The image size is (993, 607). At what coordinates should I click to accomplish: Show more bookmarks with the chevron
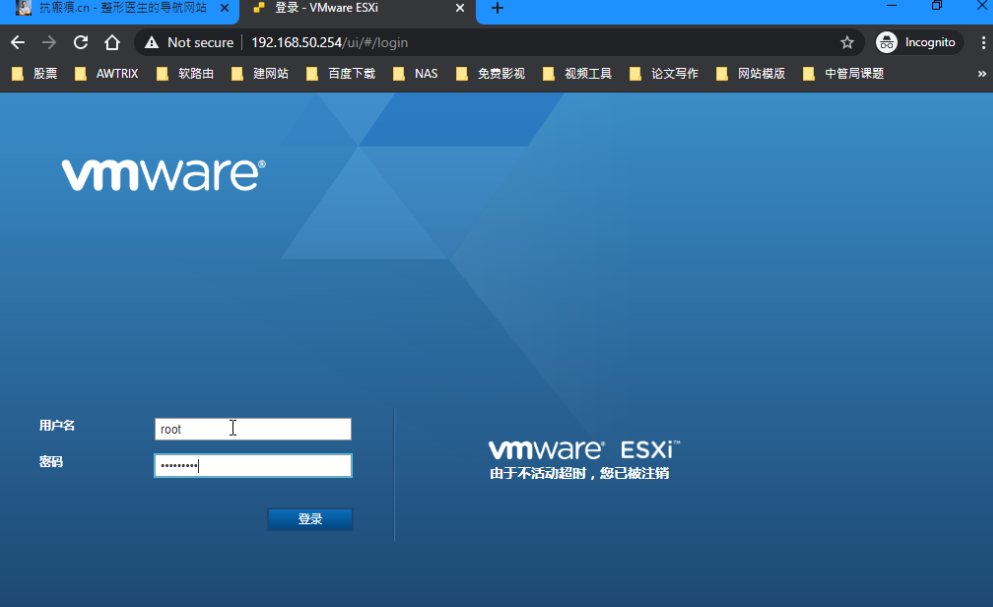click(x=982, y=74)
